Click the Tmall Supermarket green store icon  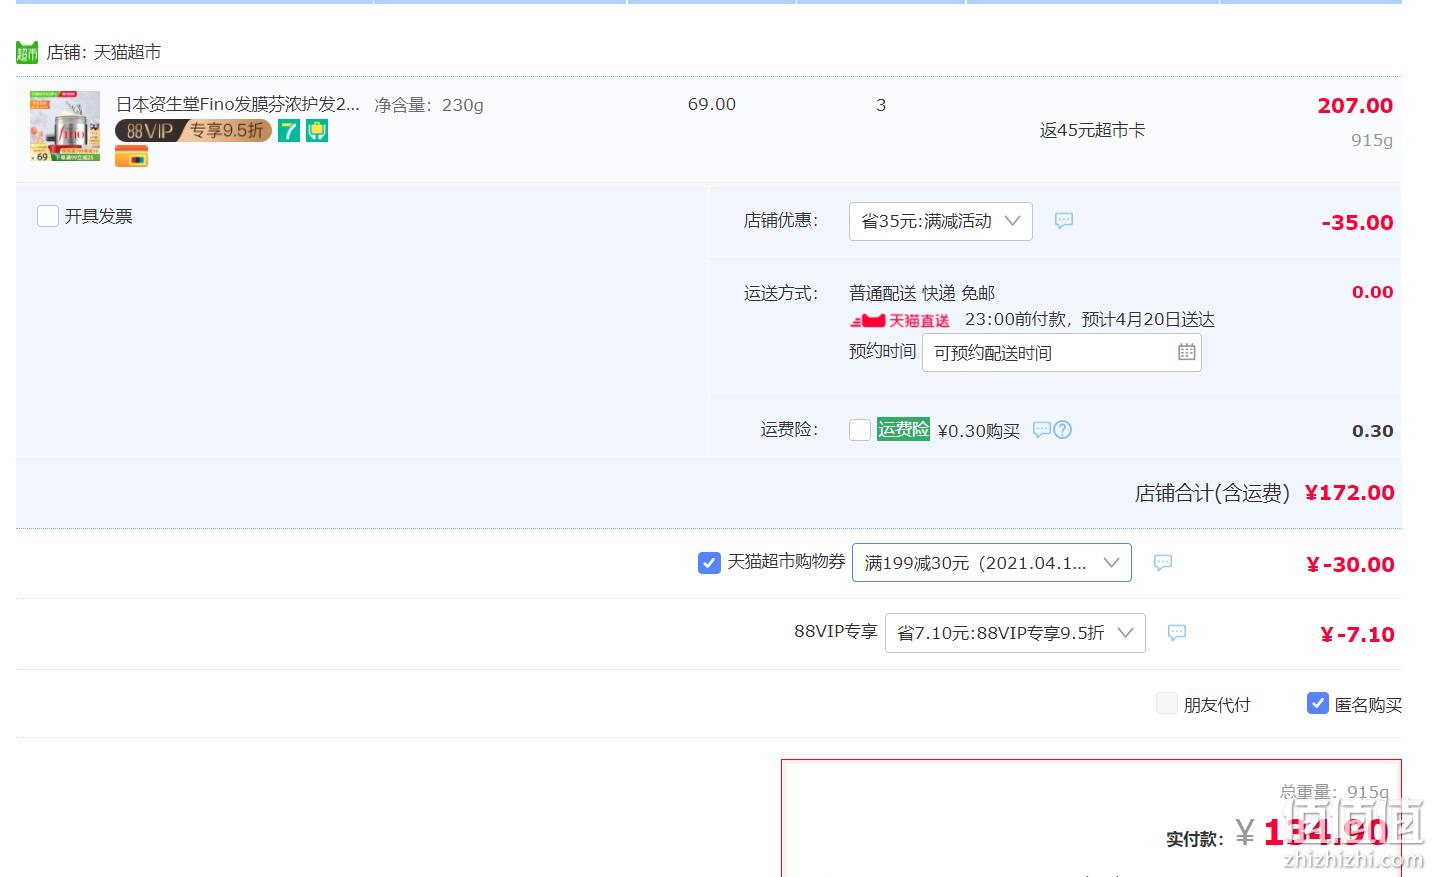pos(27,52)
